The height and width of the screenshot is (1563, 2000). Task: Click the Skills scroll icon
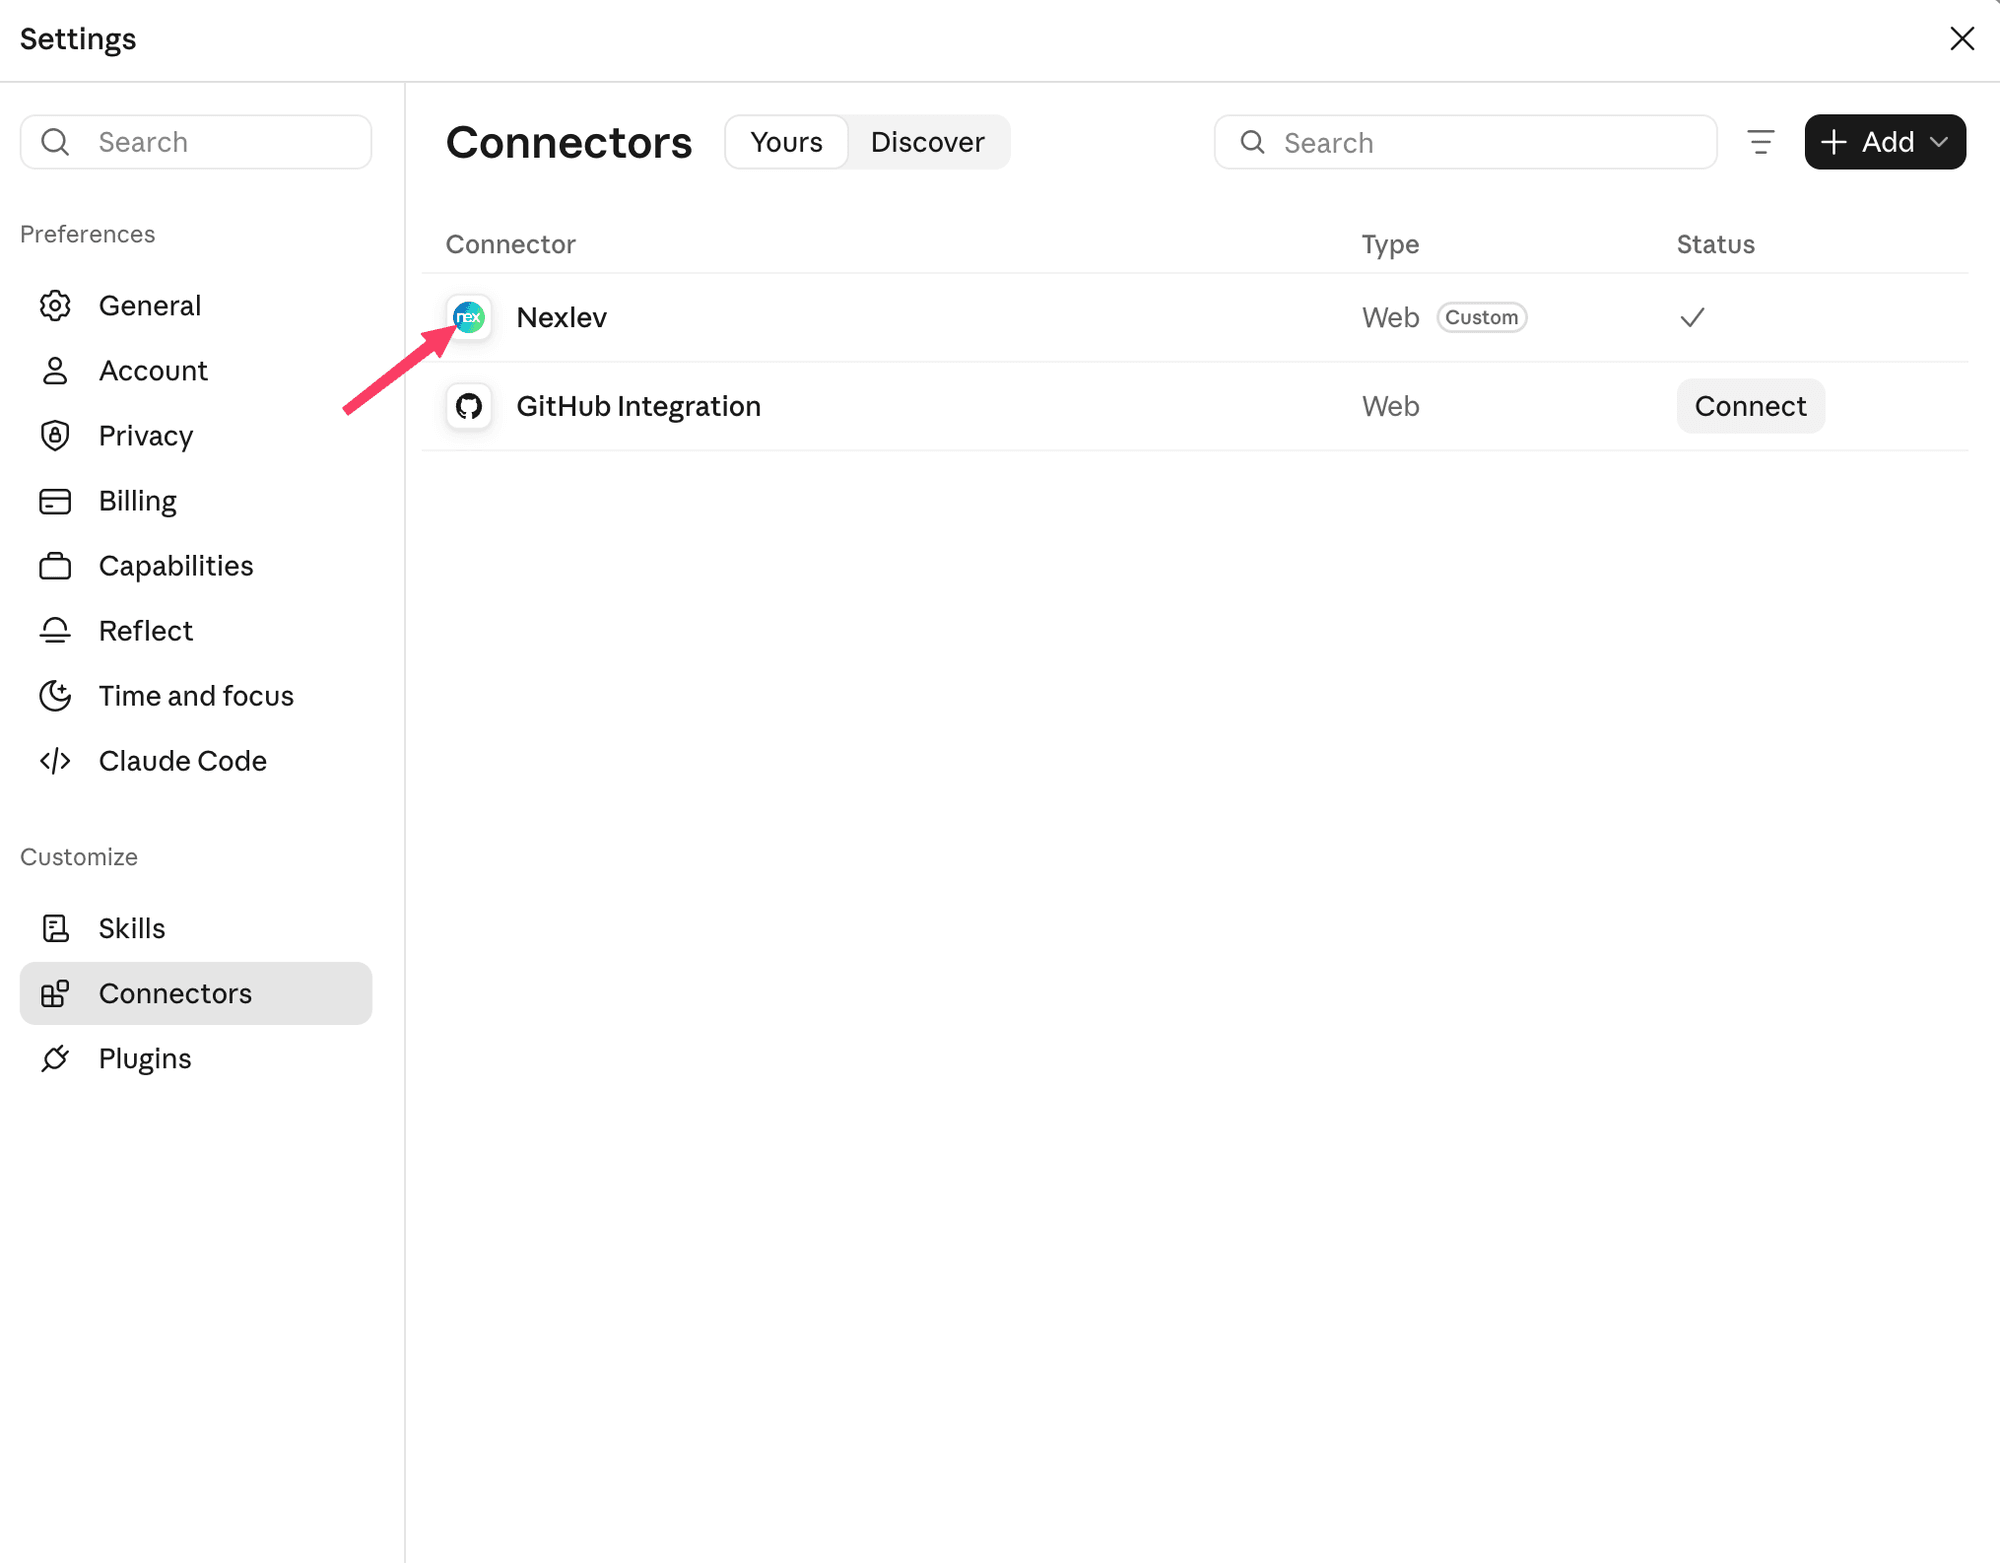point(55,928)
